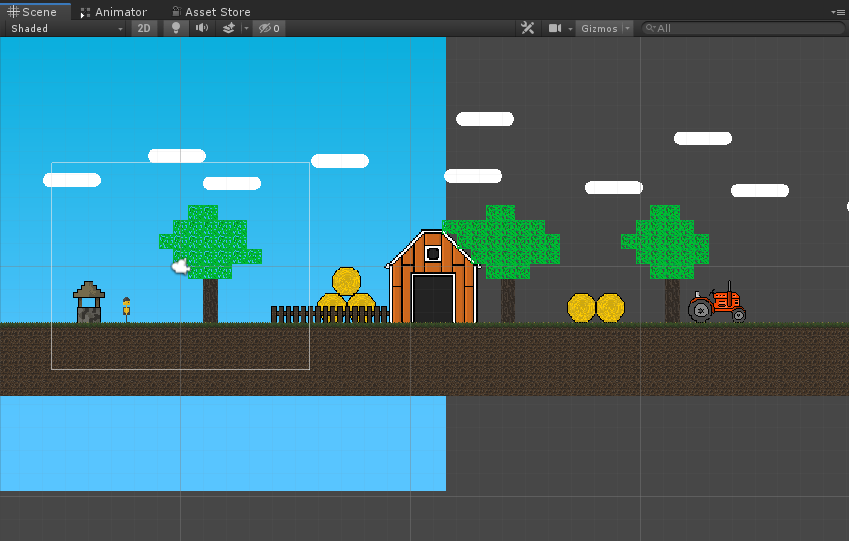
Task: Expand the Gizmos dropdown arrow
Action: click(x=628, y=29)
